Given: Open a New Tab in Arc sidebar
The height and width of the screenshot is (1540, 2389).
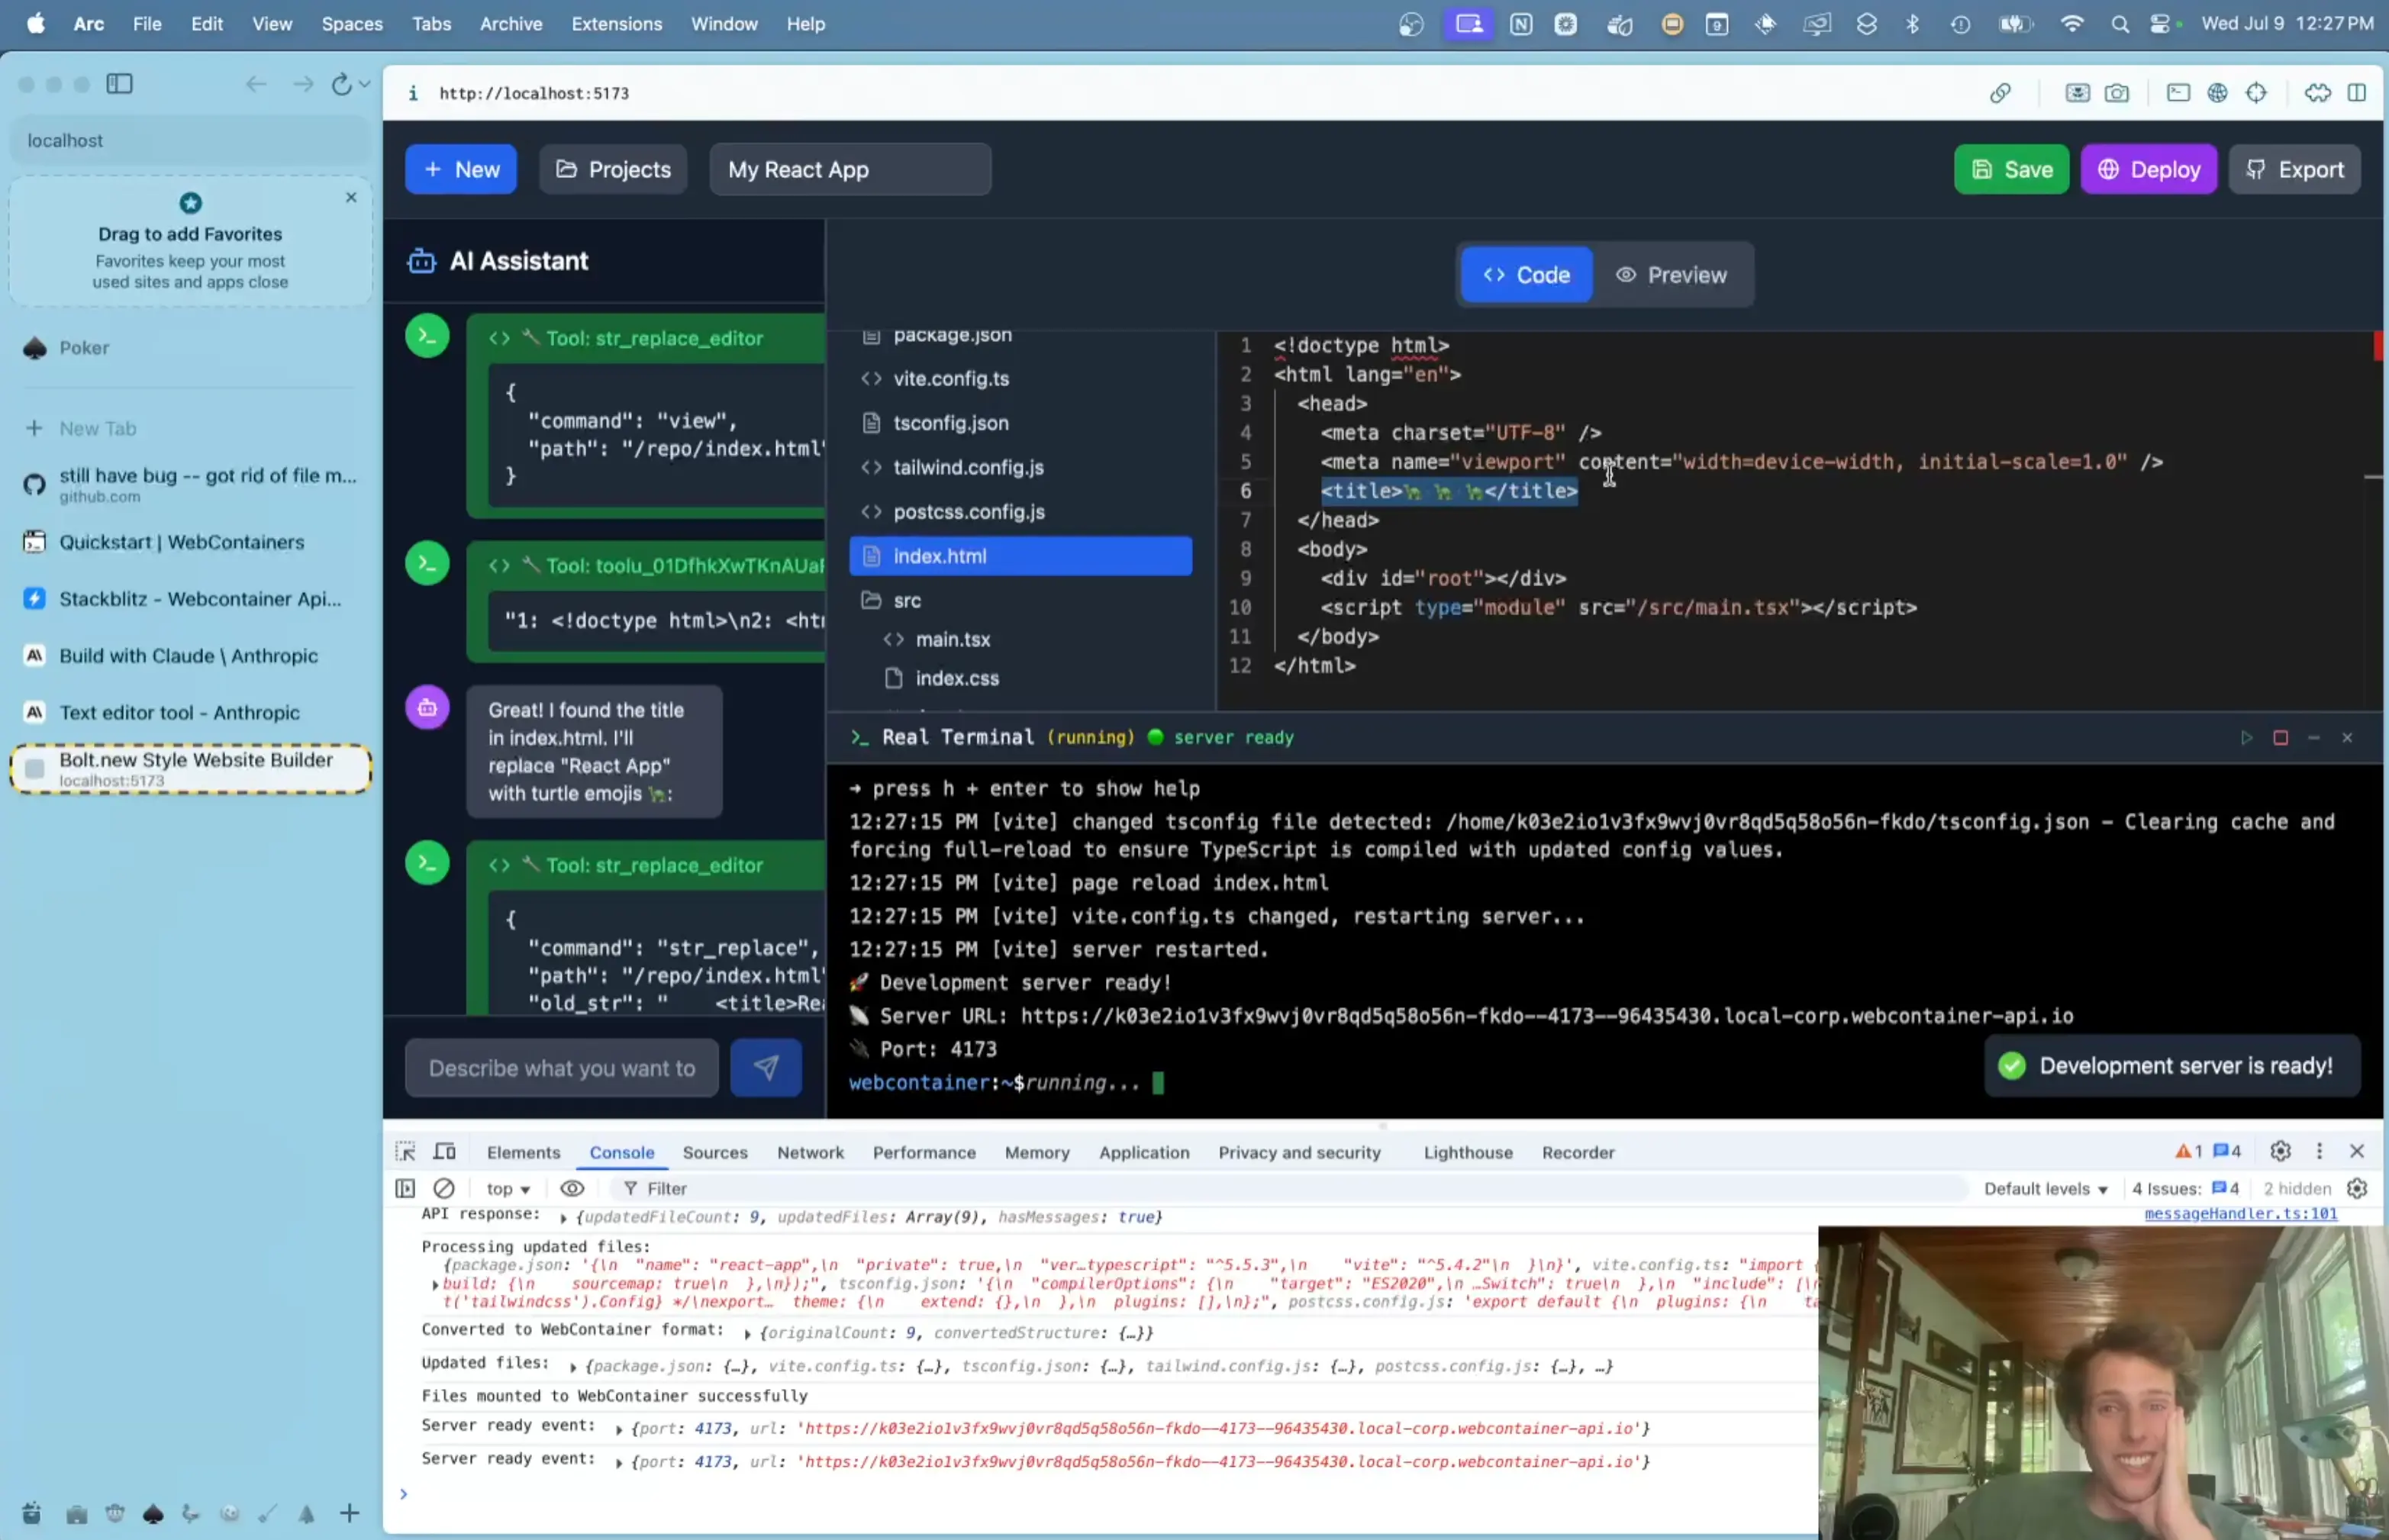Looking at the screenshot, I should pyautogui.click(x=190, y=428).
